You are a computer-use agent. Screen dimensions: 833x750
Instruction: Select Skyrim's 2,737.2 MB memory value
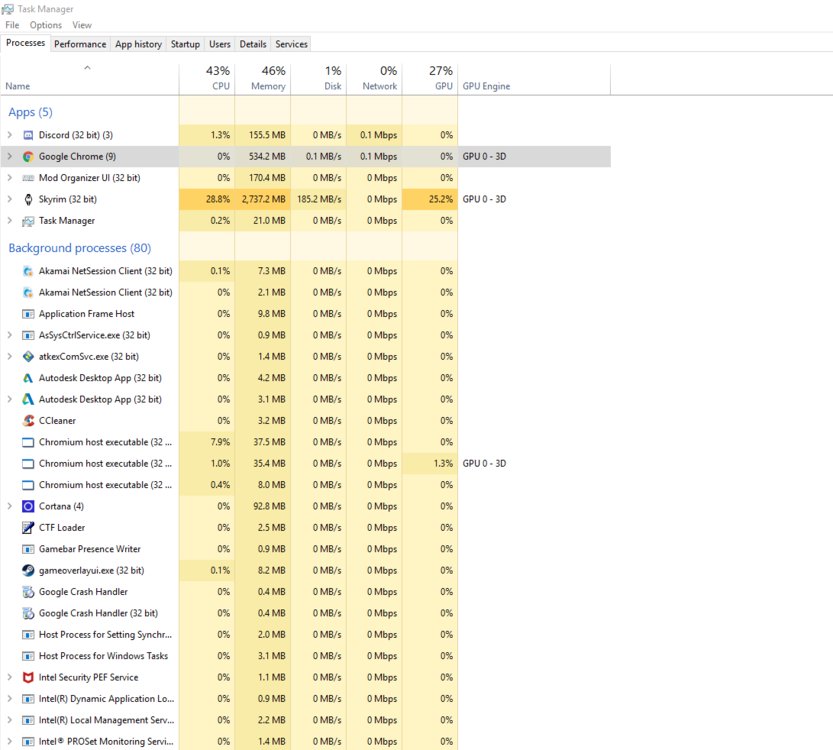click(x=263, y=199)
